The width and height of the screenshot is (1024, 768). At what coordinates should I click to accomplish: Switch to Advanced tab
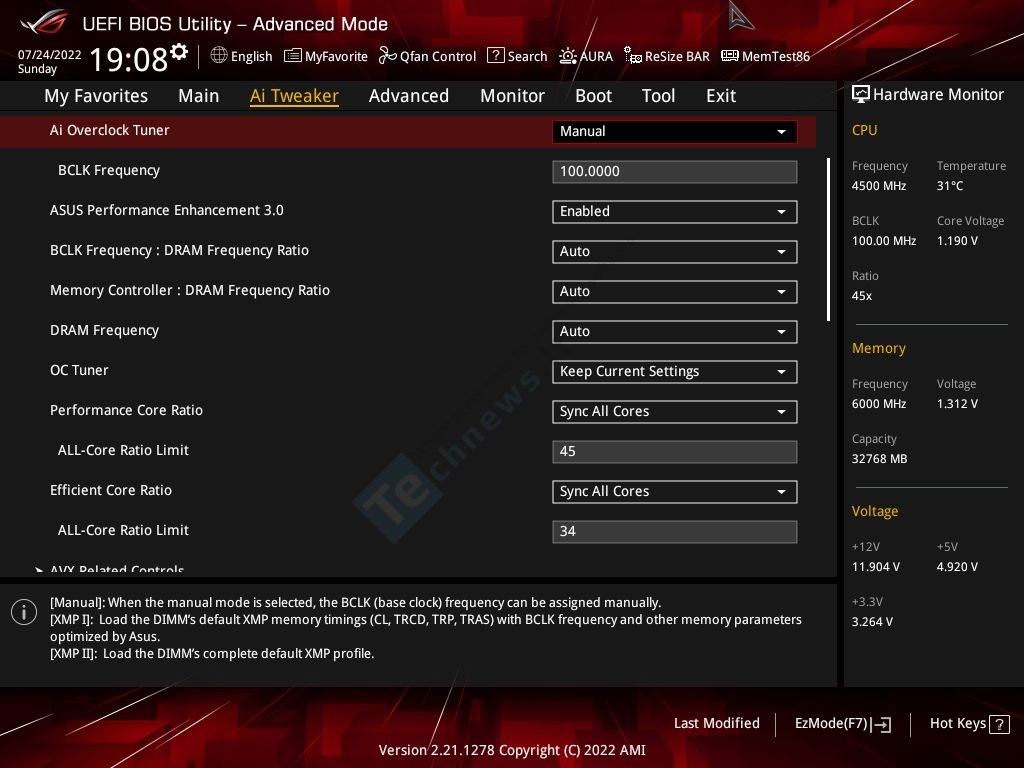click(409, 96)
